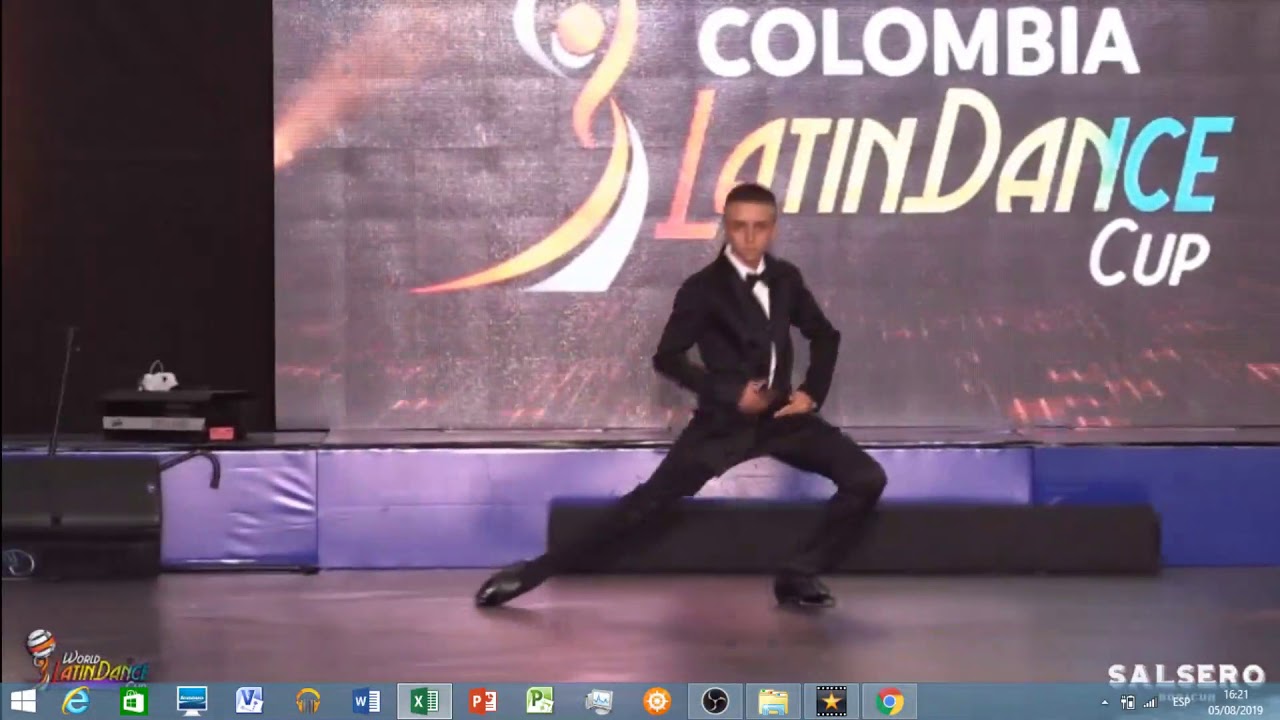
Task: Change the ESP input language
Action: [1181, 702]
